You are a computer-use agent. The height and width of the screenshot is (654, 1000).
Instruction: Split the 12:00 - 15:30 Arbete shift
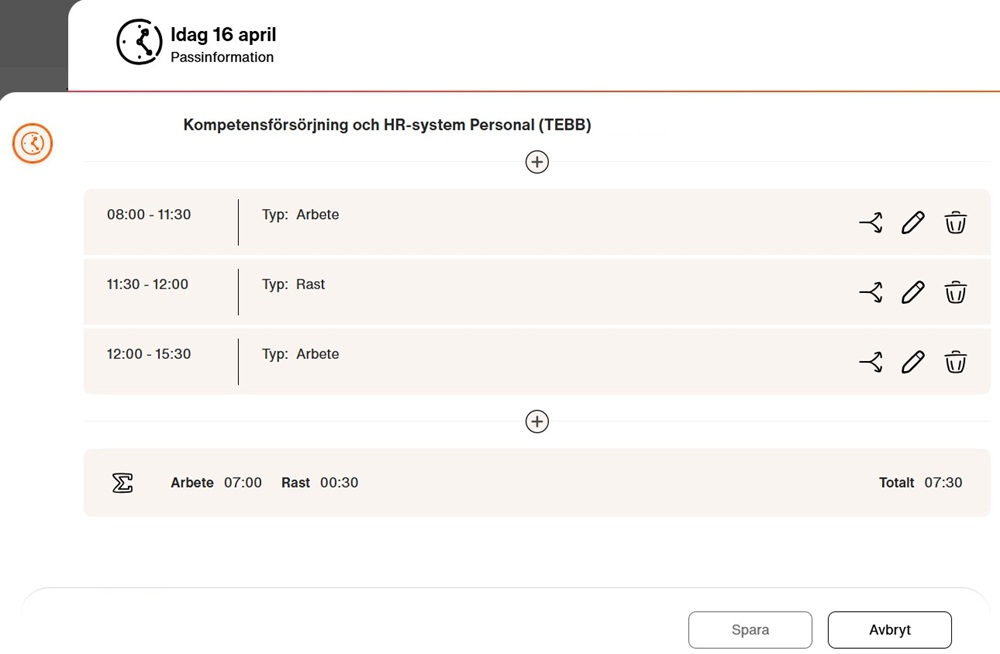click(871, 362)
